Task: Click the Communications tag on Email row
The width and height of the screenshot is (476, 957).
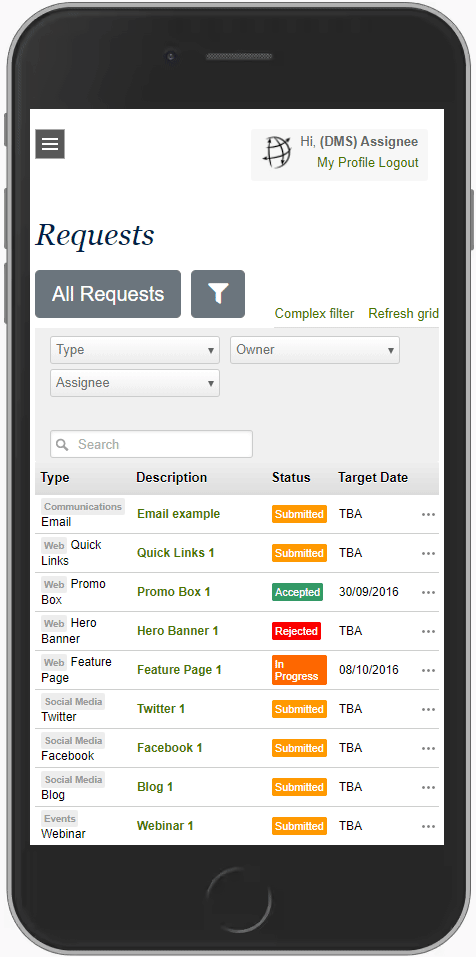Action: [x=83, y=507]
